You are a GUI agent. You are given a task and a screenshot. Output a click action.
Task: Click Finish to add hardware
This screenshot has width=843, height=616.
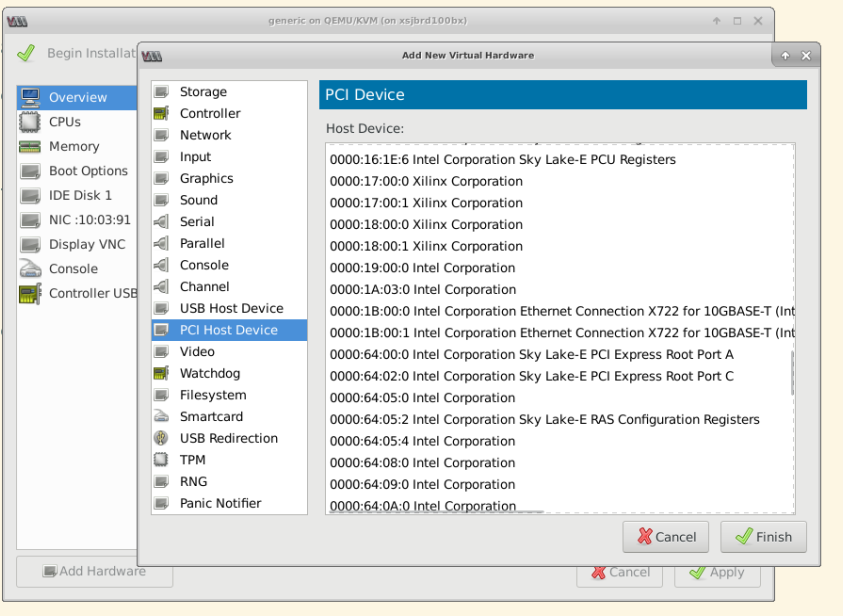[763, 537]
